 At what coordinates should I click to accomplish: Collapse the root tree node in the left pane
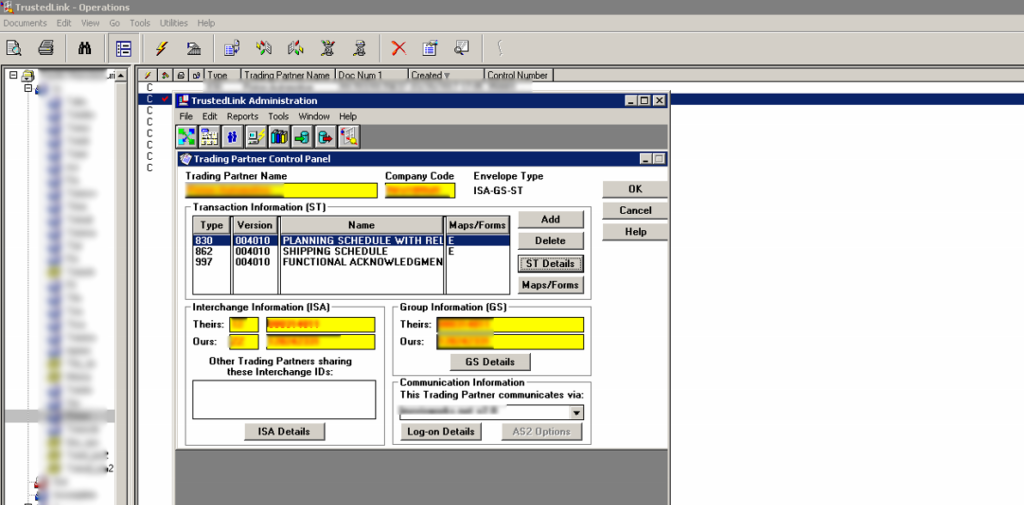(x=13, y=76)
